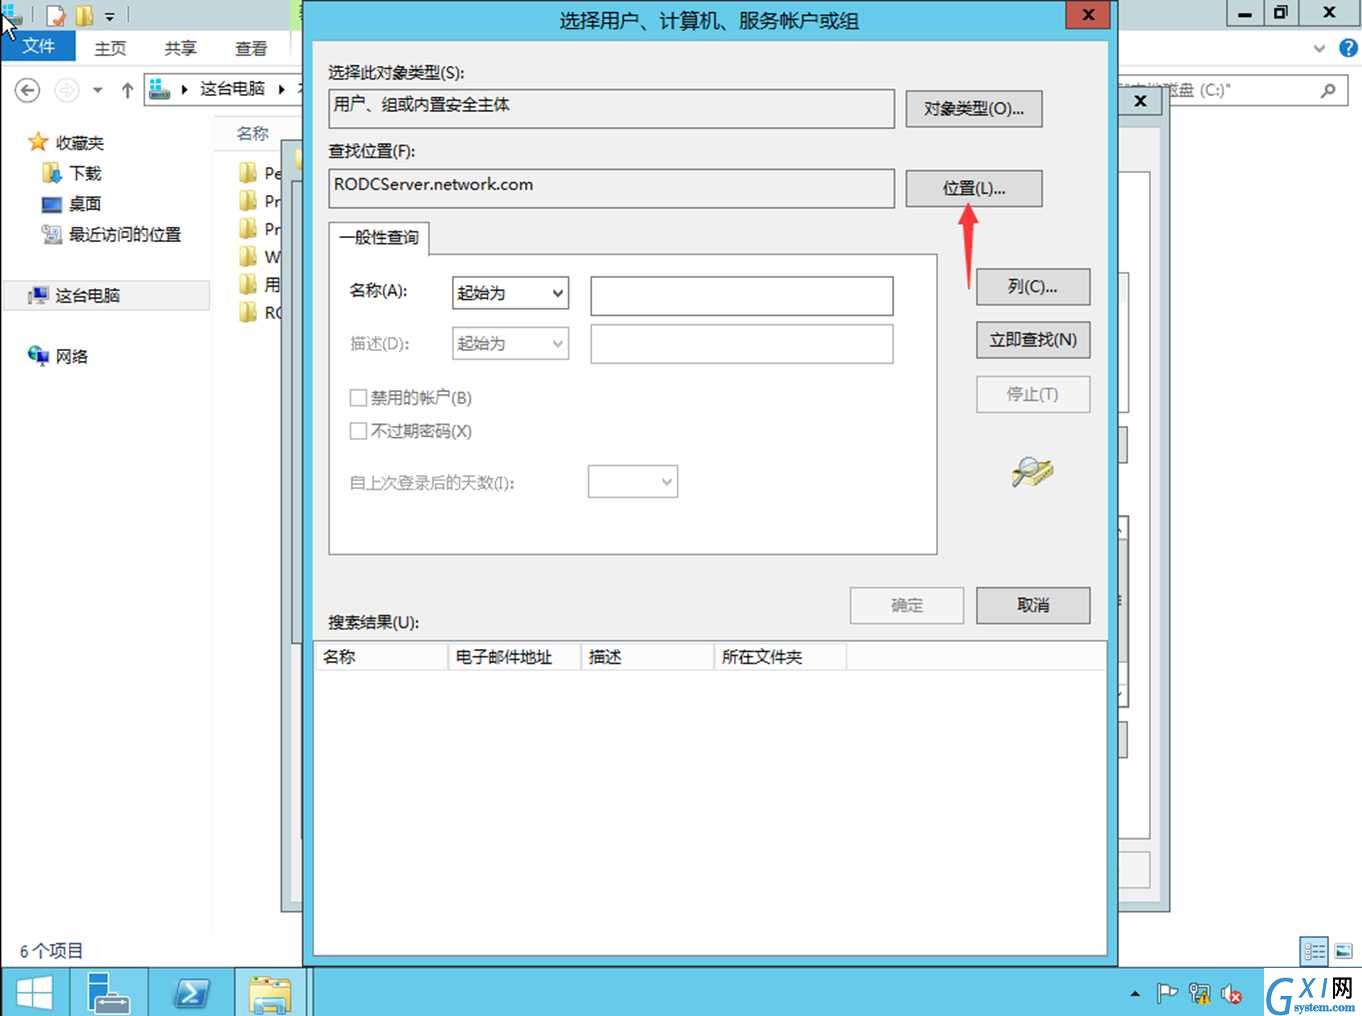This screenshot has width=1362, height=1016.
Task: Click 这台电脑 in the address breadcrumb
Action: 232,89
